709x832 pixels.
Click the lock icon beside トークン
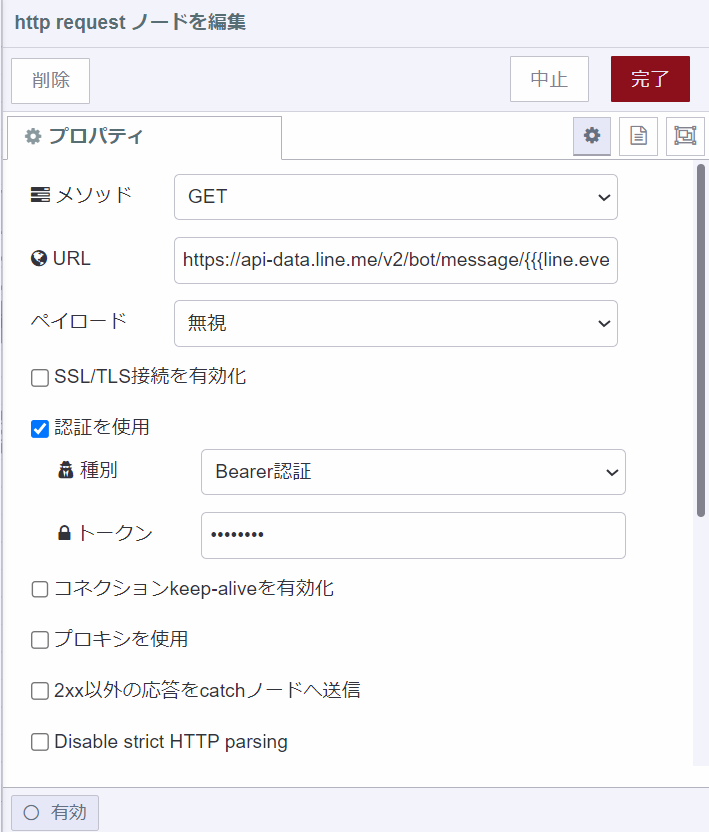64,533
